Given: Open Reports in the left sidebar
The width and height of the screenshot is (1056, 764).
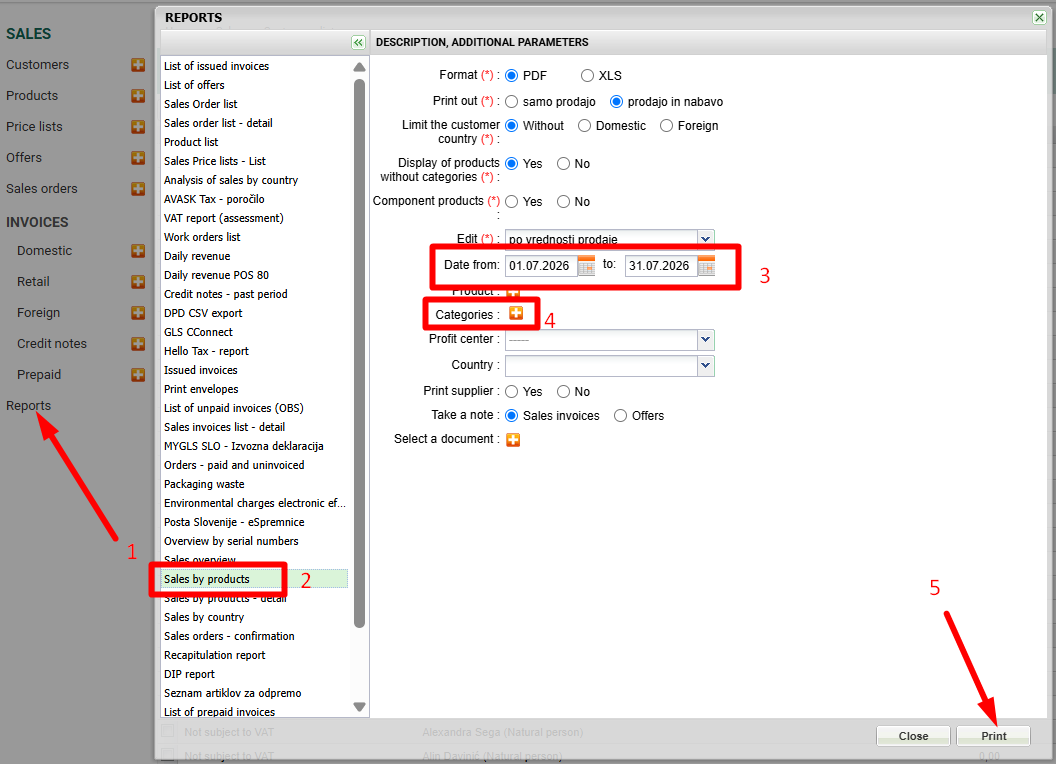Looking at the screenshot, I should (x=28, y=406).
